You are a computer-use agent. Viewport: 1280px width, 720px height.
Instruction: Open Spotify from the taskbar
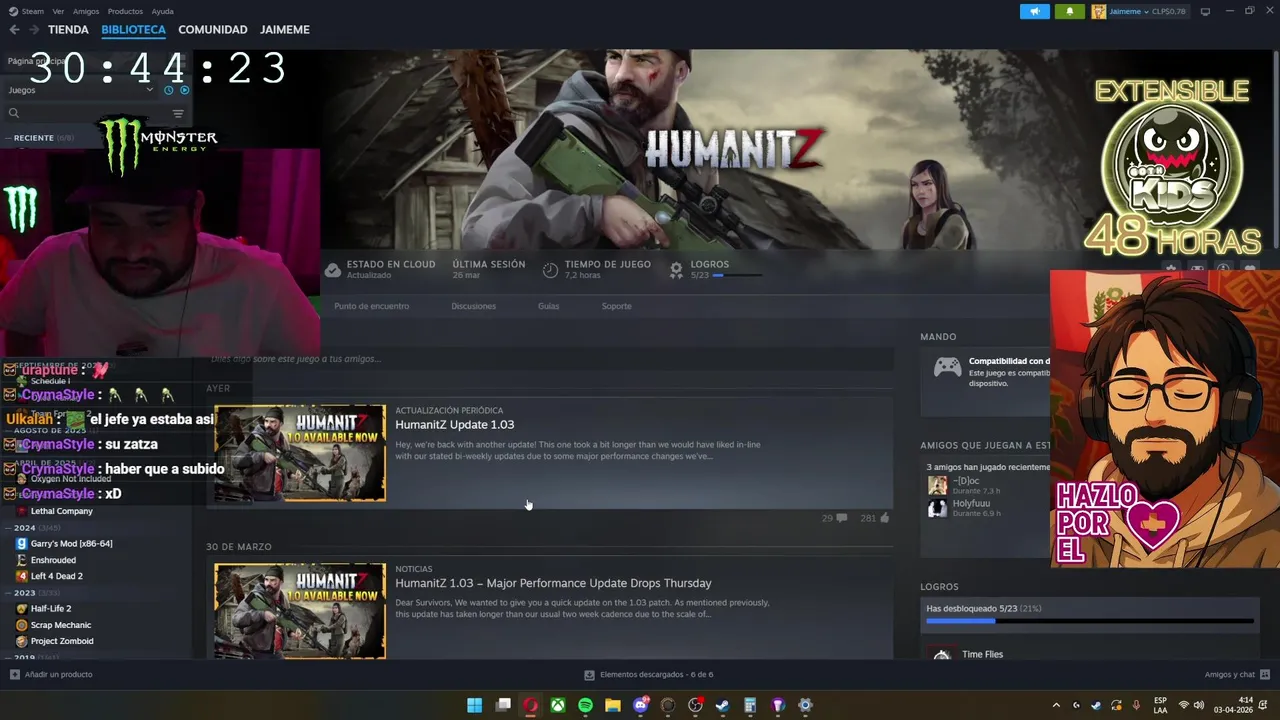click(585, 705)
